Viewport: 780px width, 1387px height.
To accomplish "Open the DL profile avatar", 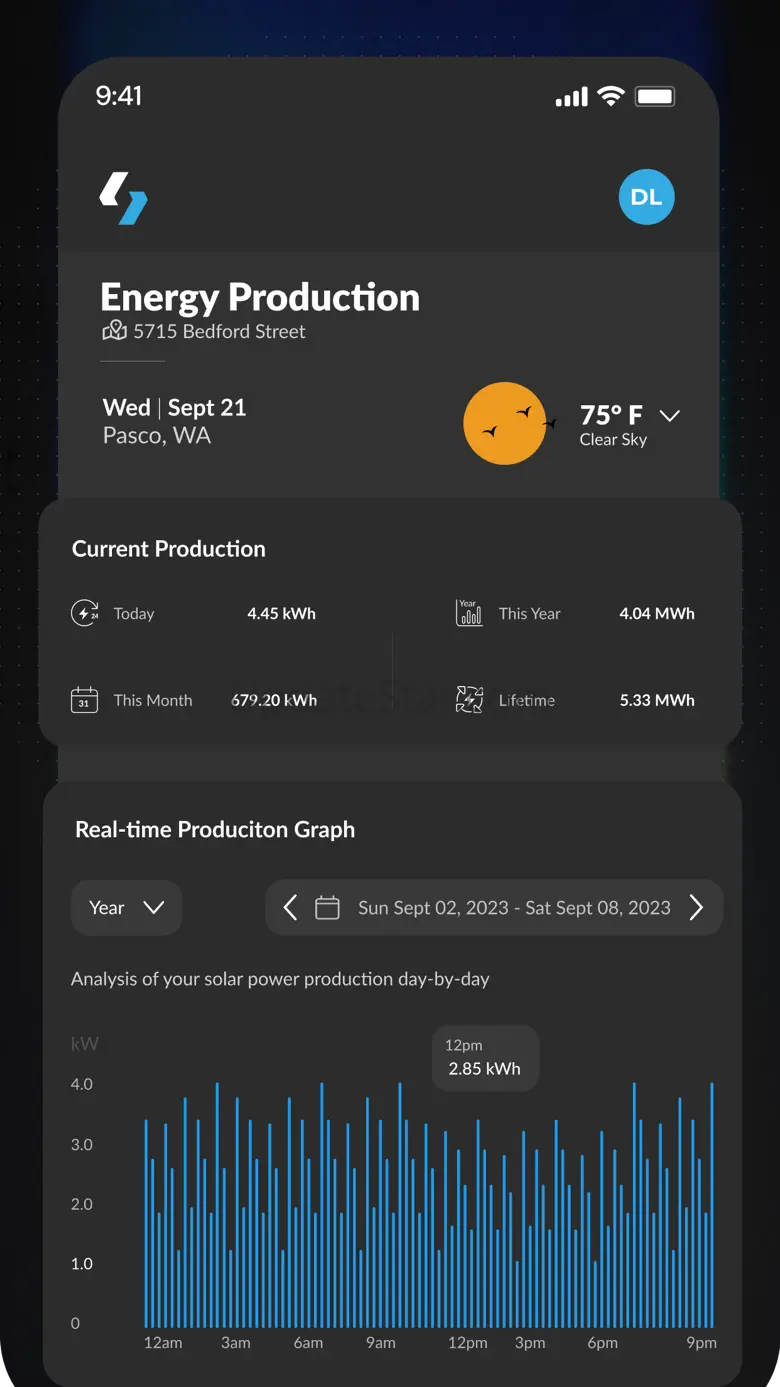I will pos(647,197).
